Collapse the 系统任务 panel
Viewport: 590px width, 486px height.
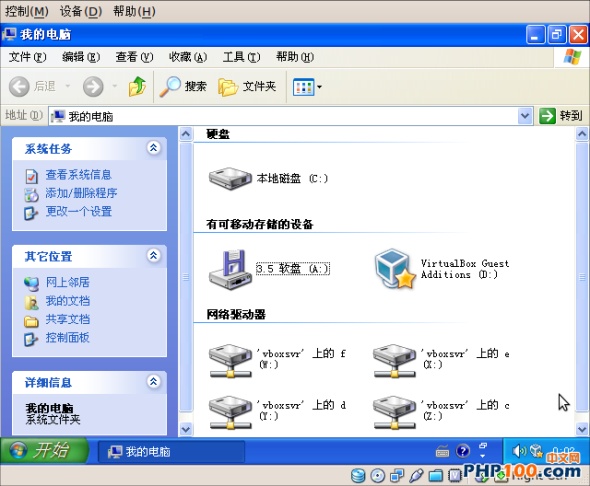[x=154, y=148]
